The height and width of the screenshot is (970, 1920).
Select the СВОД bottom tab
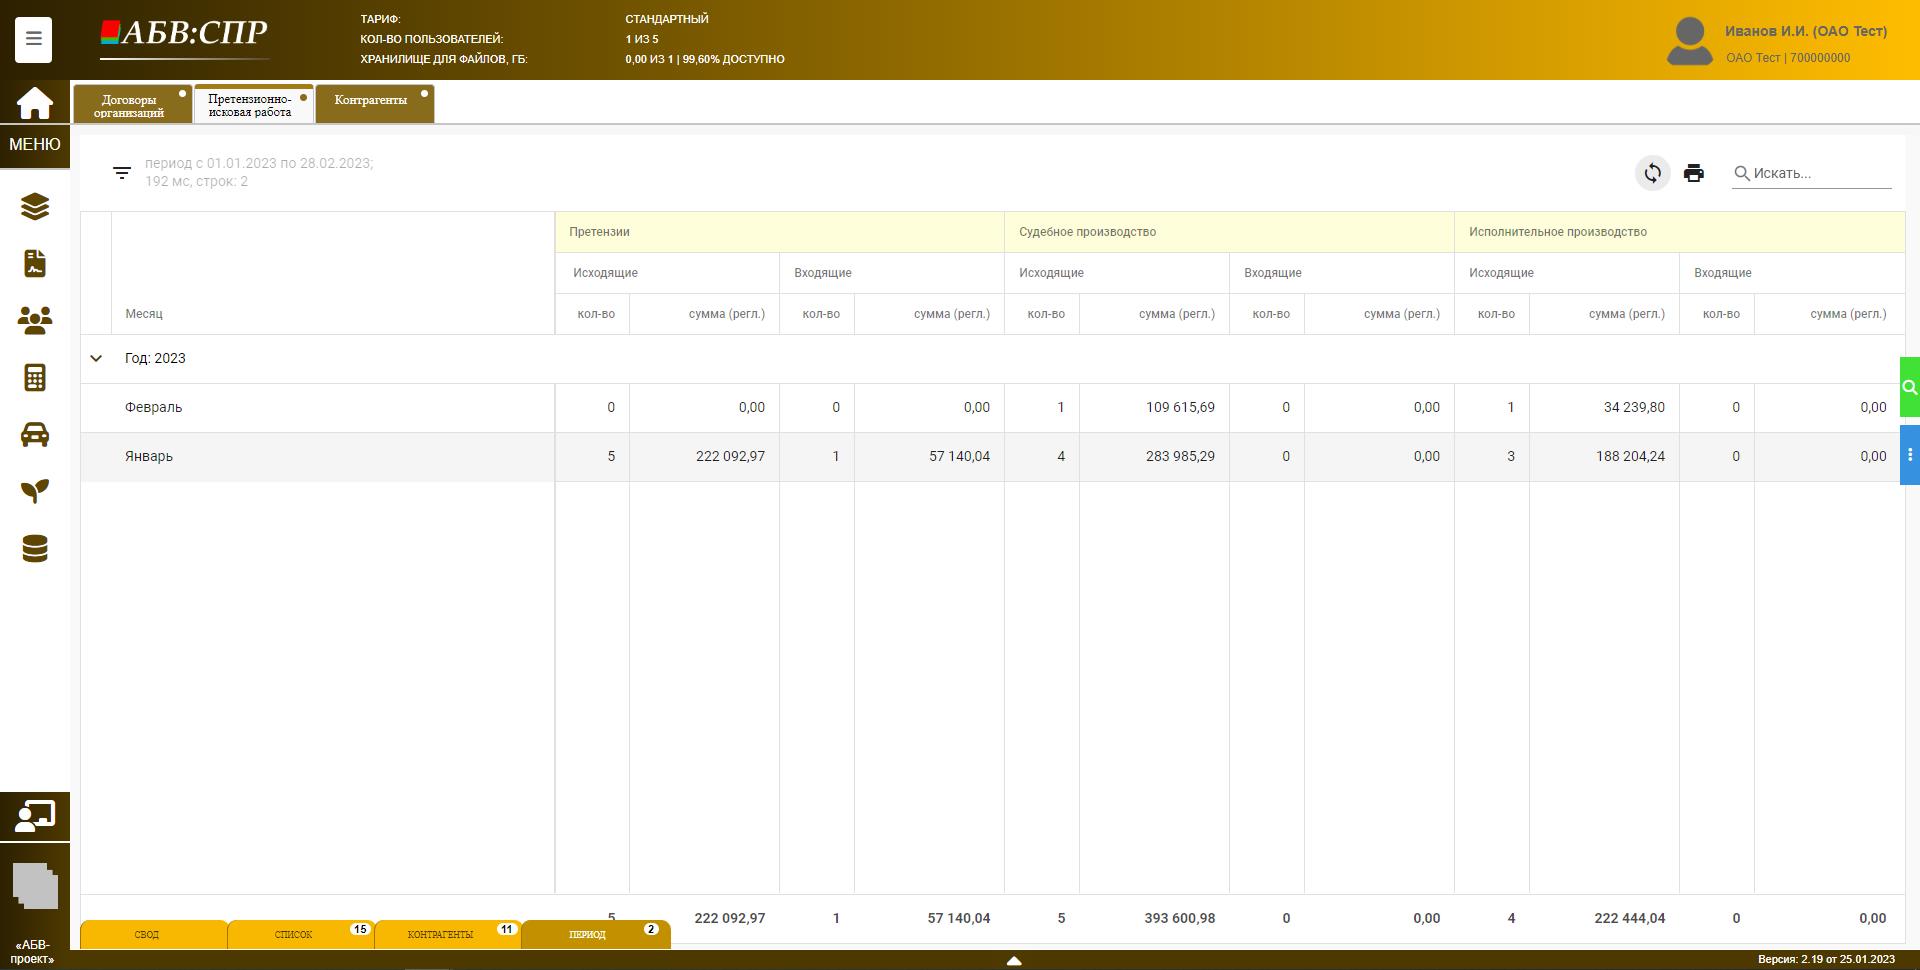(147, 934)
